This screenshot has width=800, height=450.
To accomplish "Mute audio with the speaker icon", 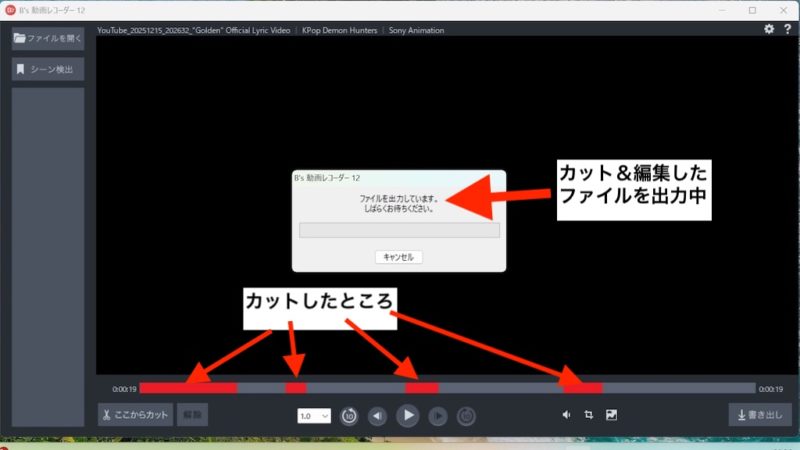I will [x=566, y=415].
